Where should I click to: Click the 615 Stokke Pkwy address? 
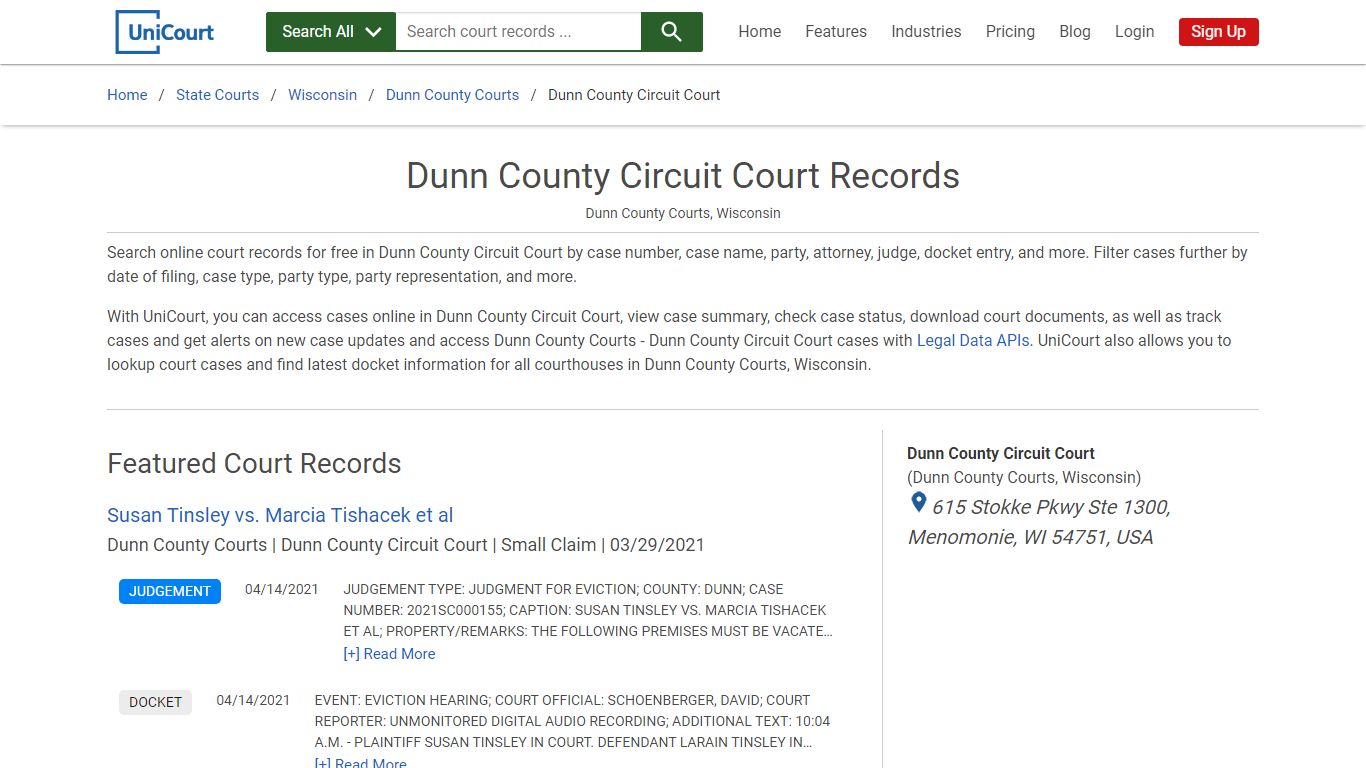tap(1039, 522)
